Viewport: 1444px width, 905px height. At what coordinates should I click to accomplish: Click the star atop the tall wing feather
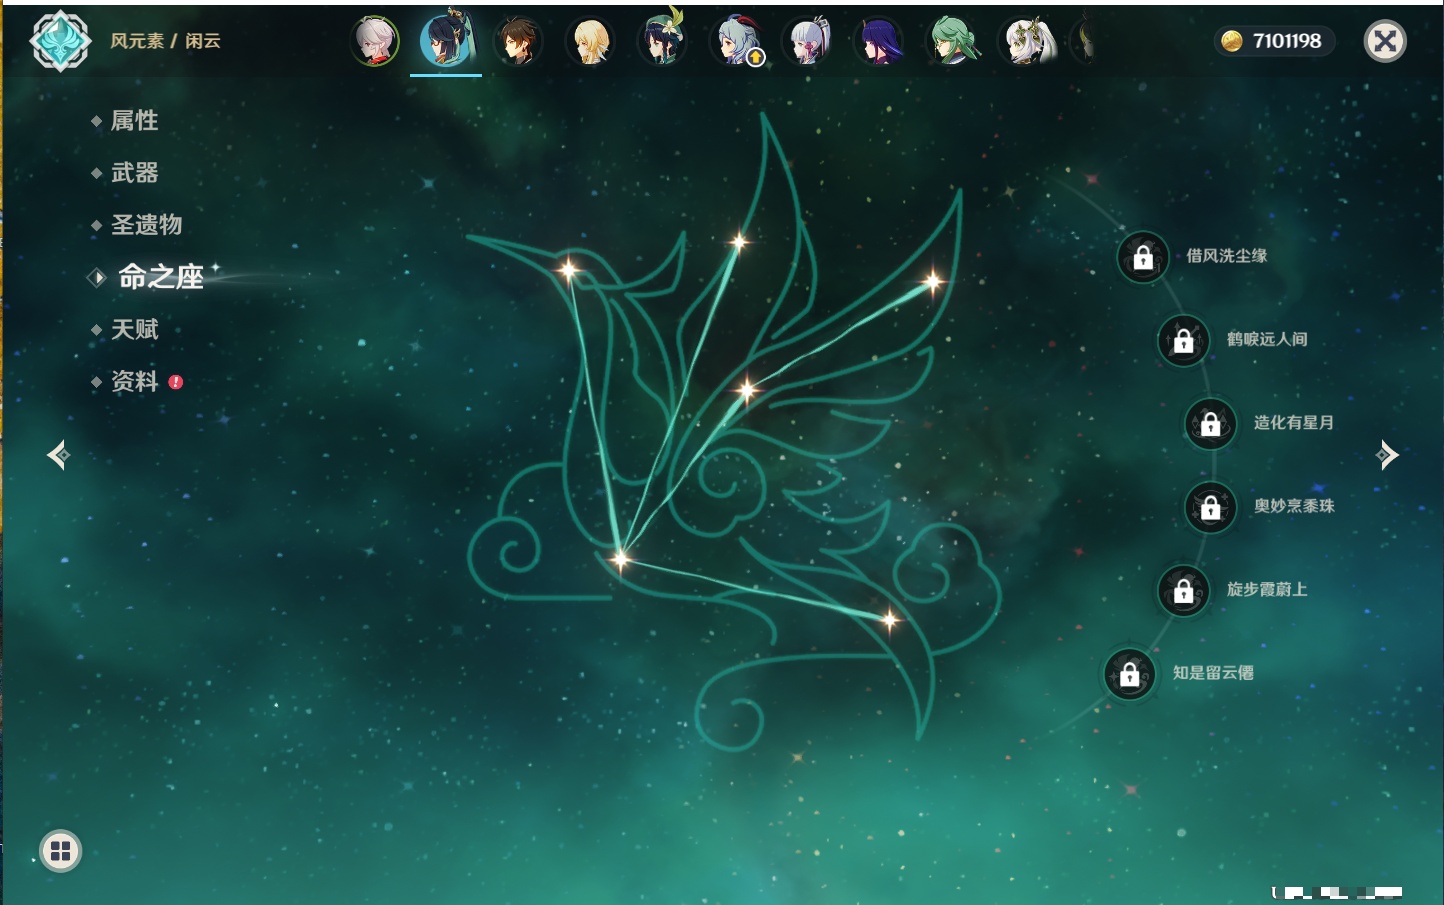pyautogui.click(x=739, y=241)
